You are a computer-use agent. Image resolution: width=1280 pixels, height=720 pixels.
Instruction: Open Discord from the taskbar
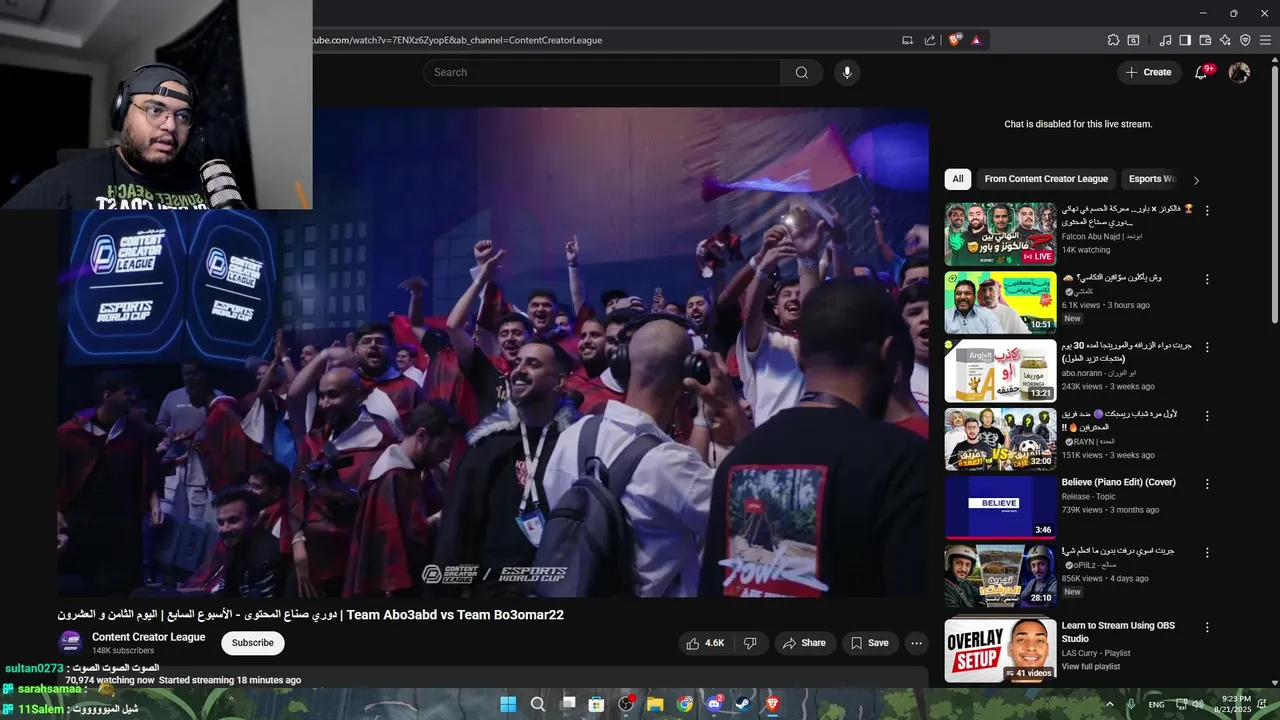coord(714,704)
